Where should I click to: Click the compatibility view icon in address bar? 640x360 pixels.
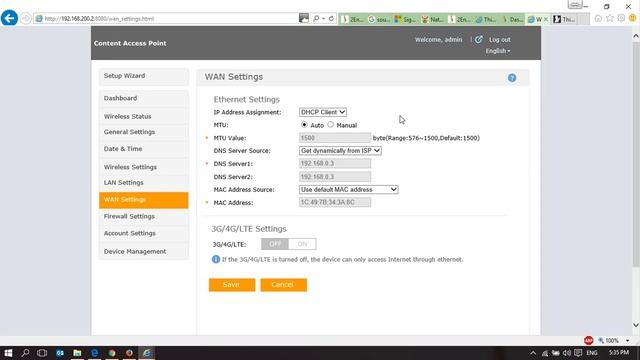coord(304,18)
